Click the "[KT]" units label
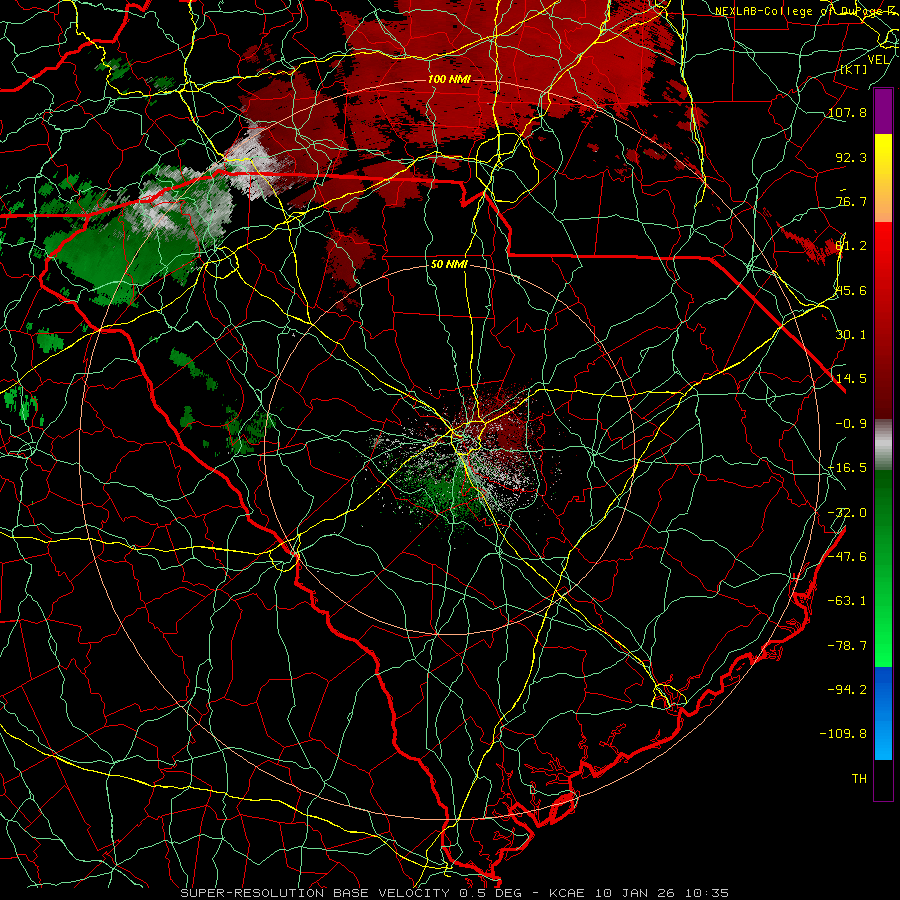 tap(854, 69)
